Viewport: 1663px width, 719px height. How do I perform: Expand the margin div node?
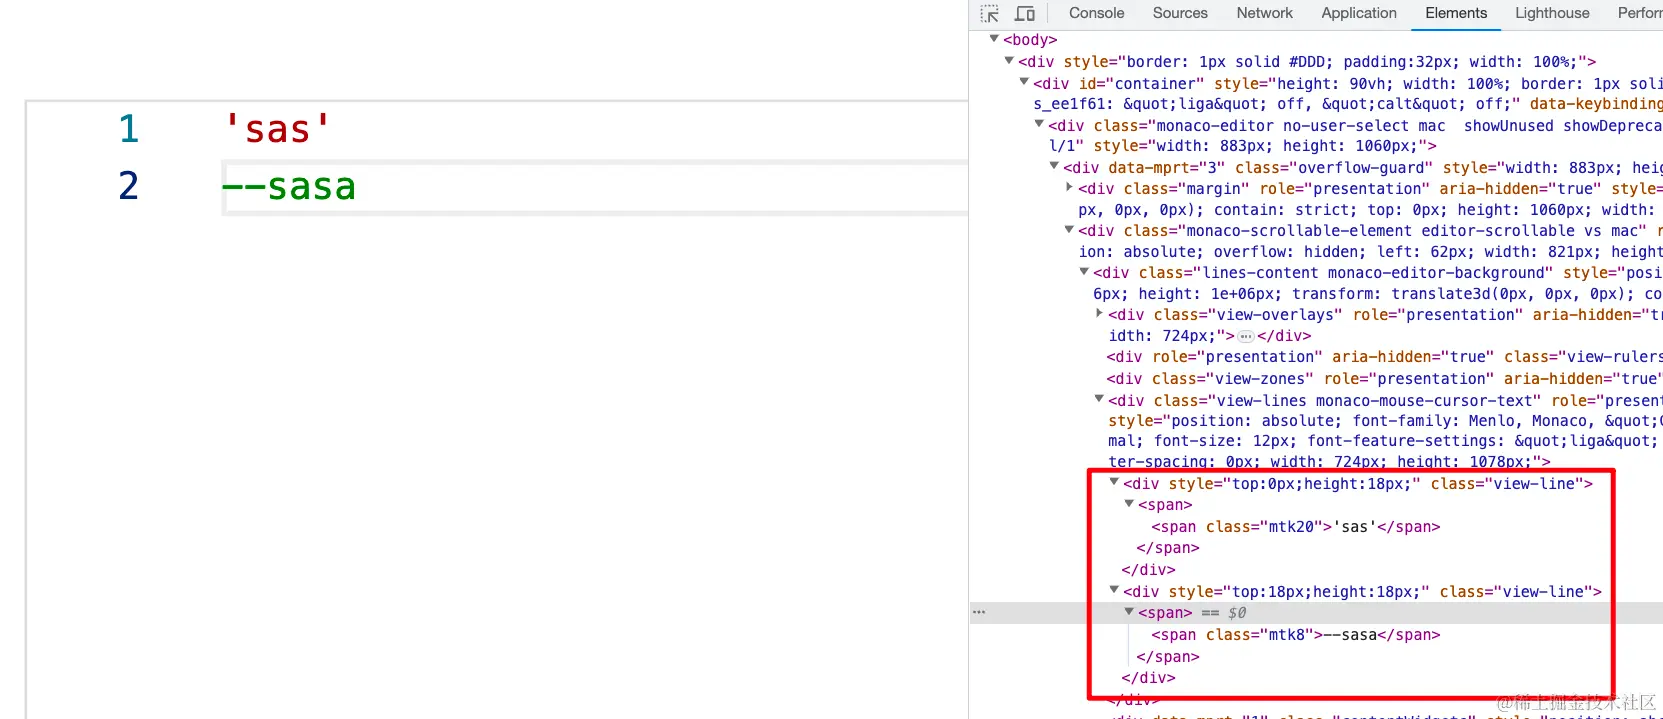(1069, 187)
